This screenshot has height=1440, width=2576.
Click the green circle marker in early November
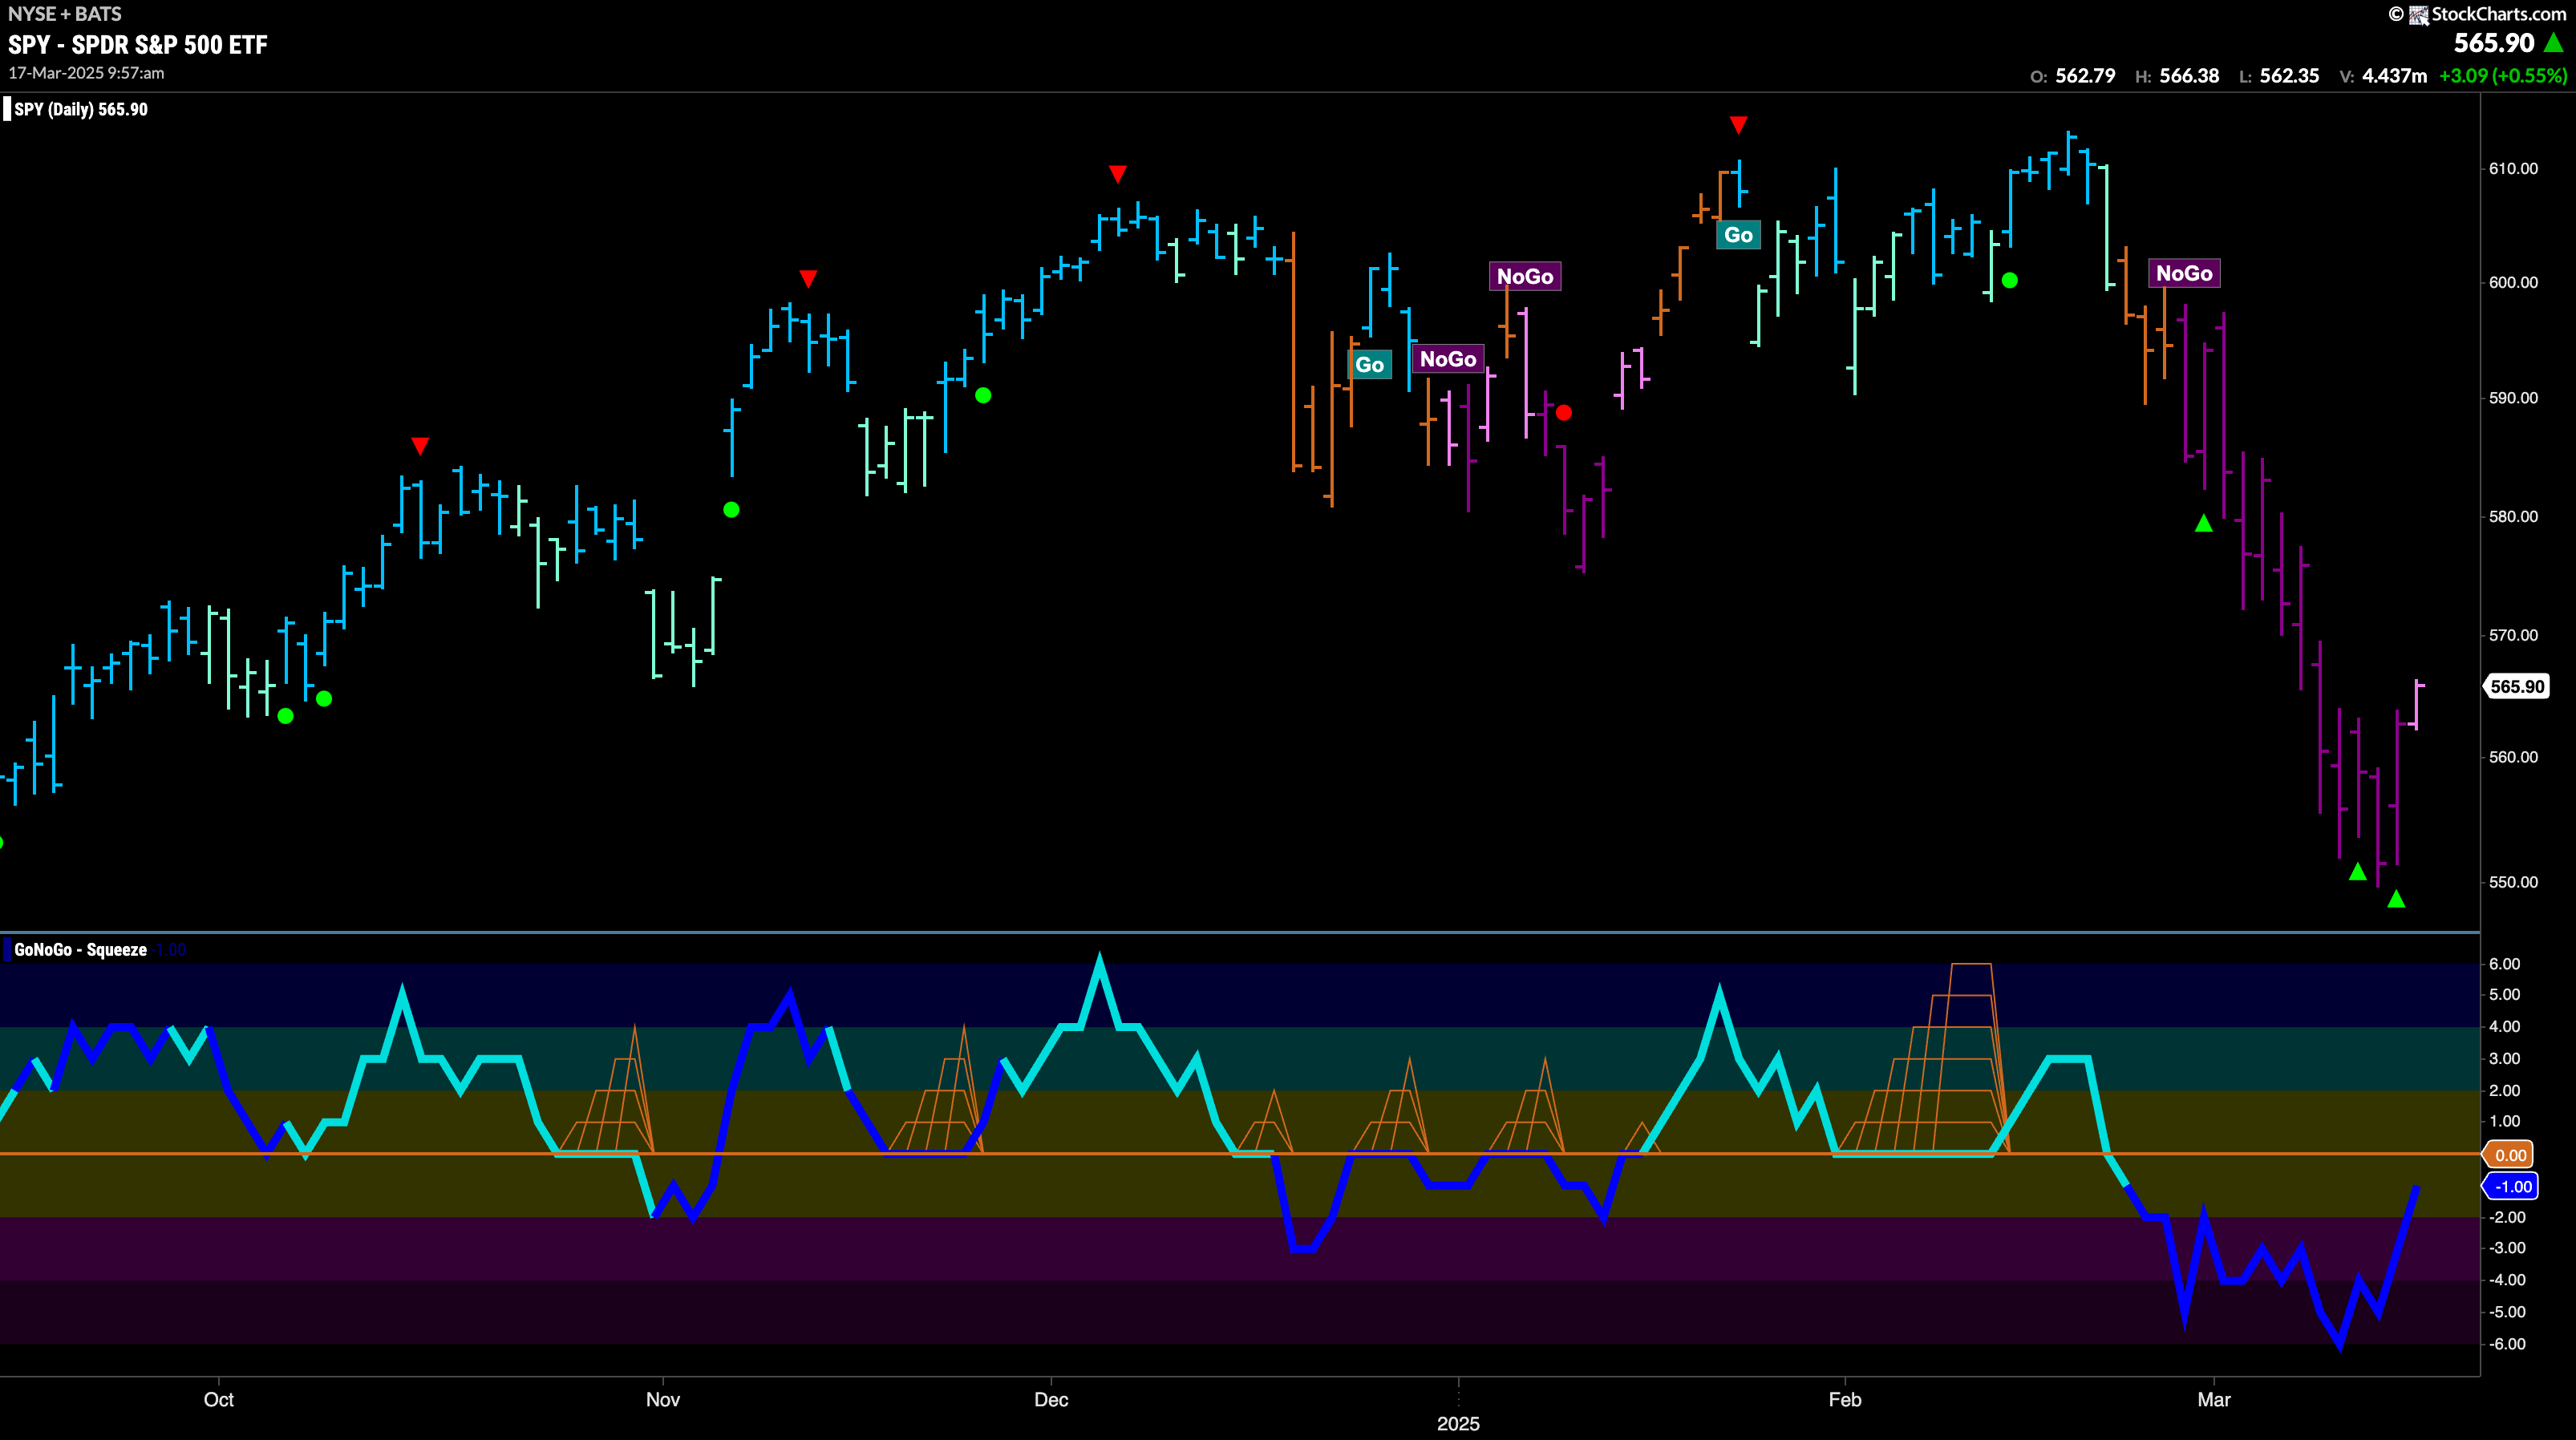731,510
